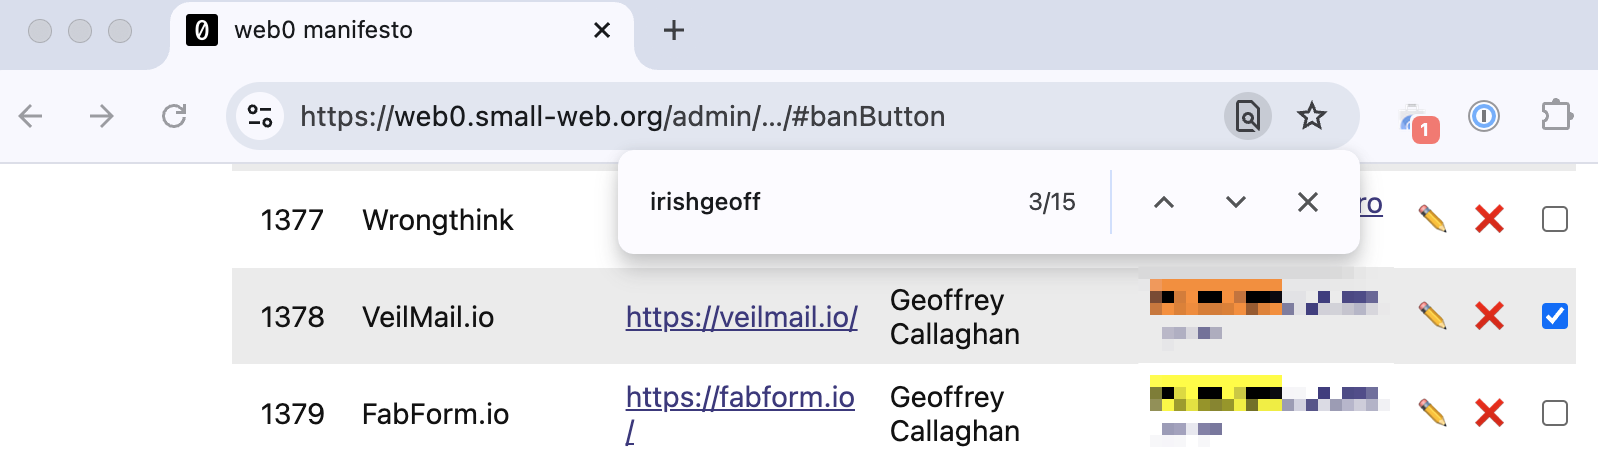Open the 1Password extension icon

(1483, 117)
